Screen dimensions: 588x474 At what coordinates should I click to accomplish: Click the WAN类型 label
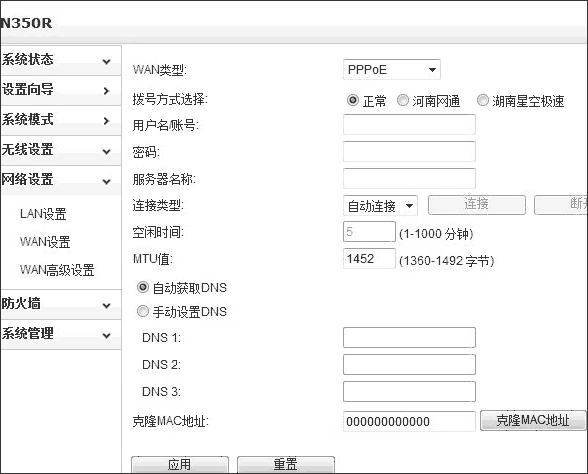coord(160,70)
